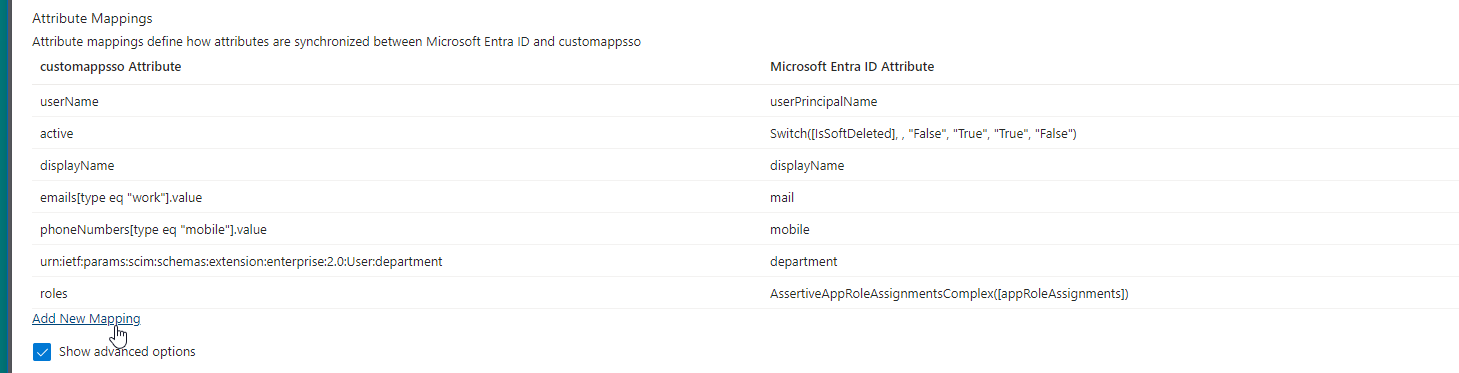Select the mobile Entra ID attribute
1459x373 pixels.
click(x=790, y=230)
